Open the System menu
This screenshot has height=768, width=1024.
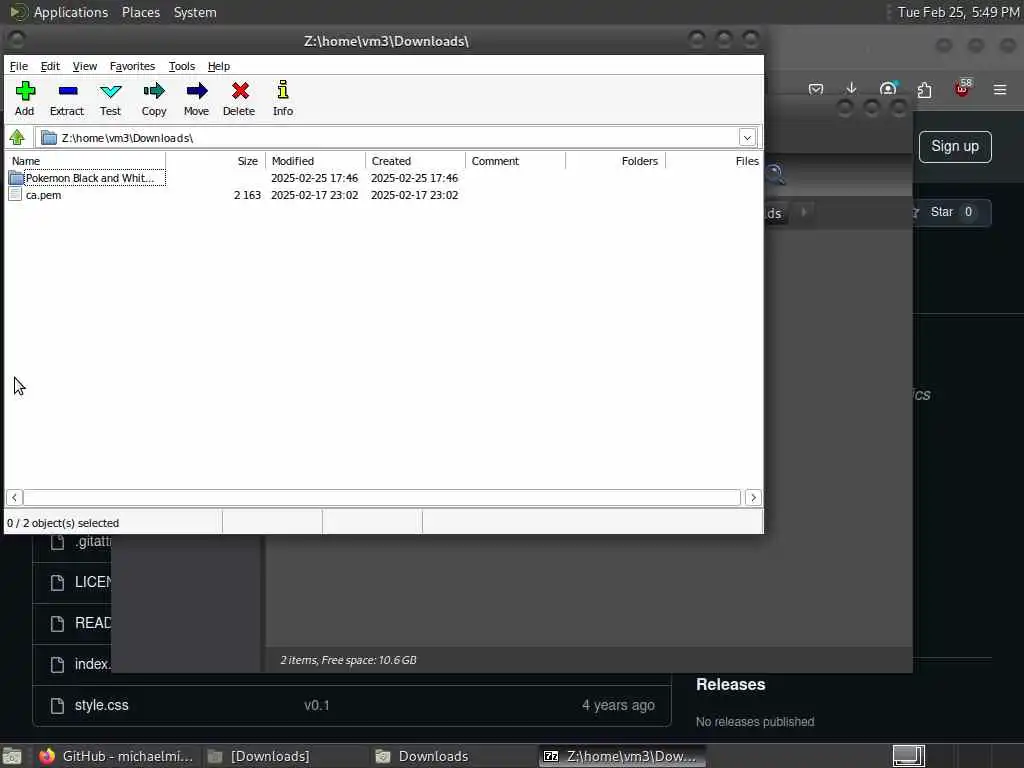coord(195,12)
